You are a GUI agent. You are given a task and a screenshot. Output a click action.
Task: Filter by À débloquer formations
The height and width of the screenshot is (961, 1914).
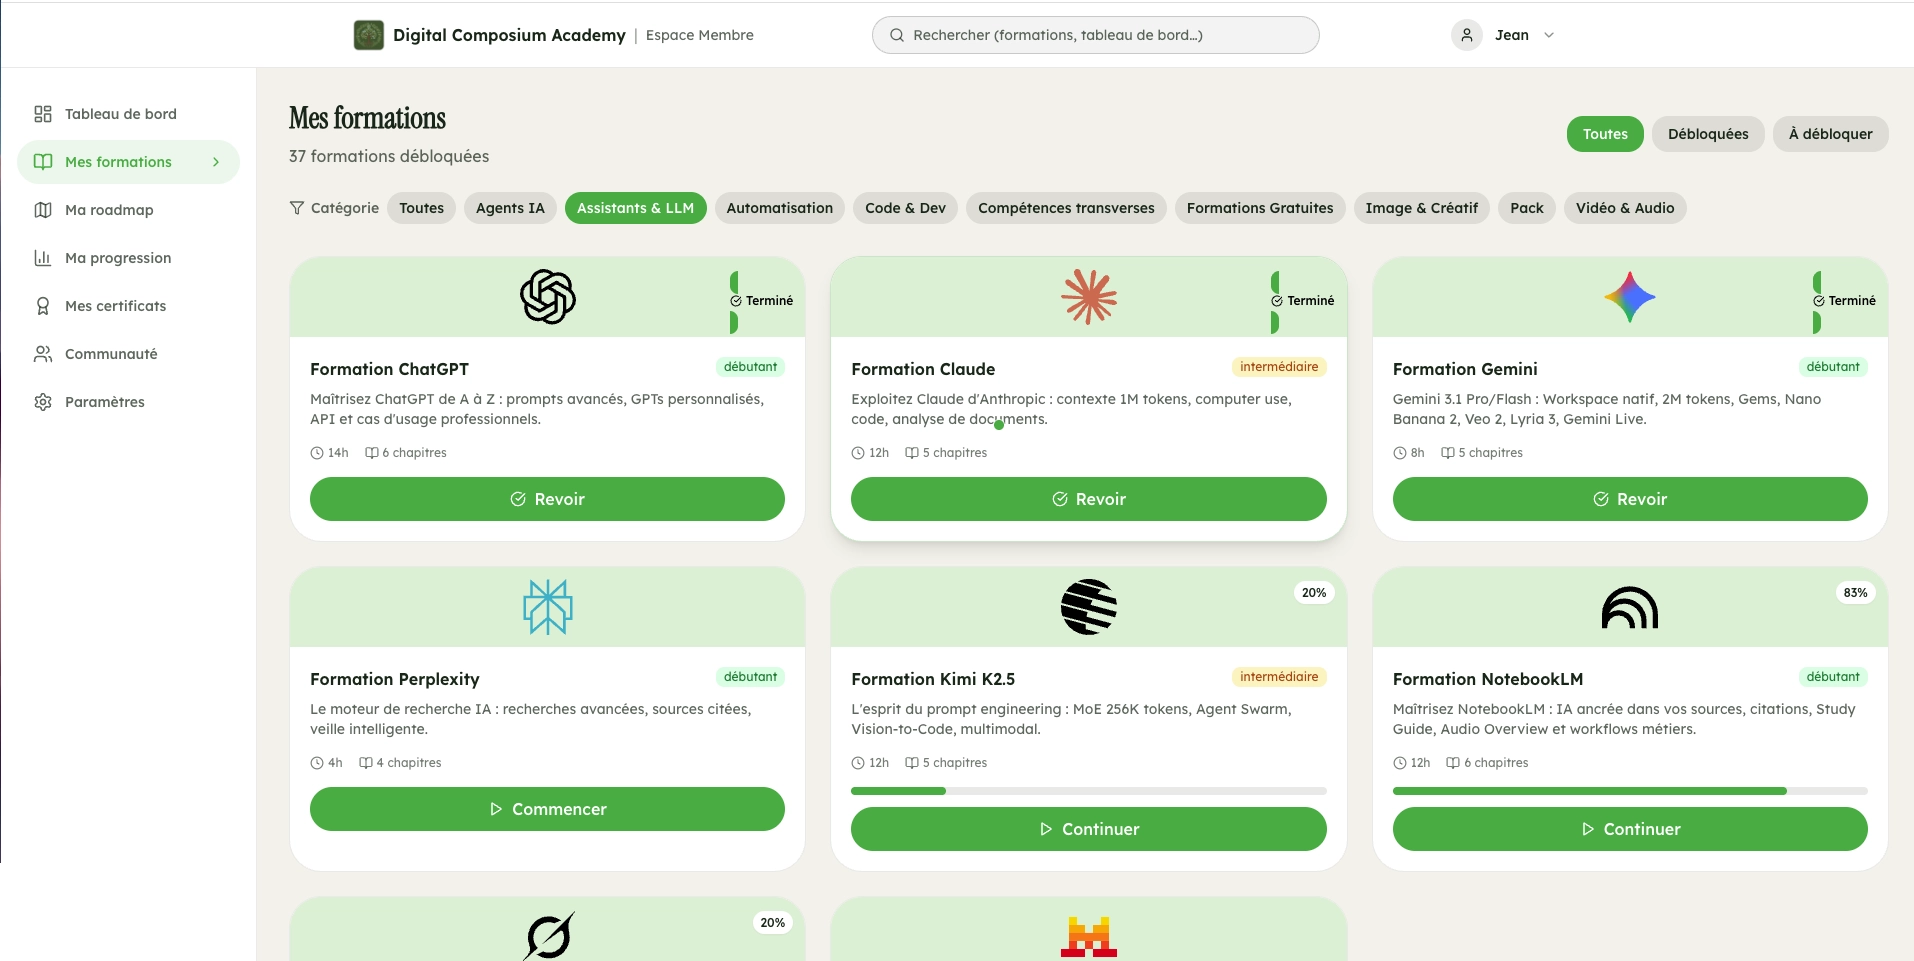(1830, 134)
